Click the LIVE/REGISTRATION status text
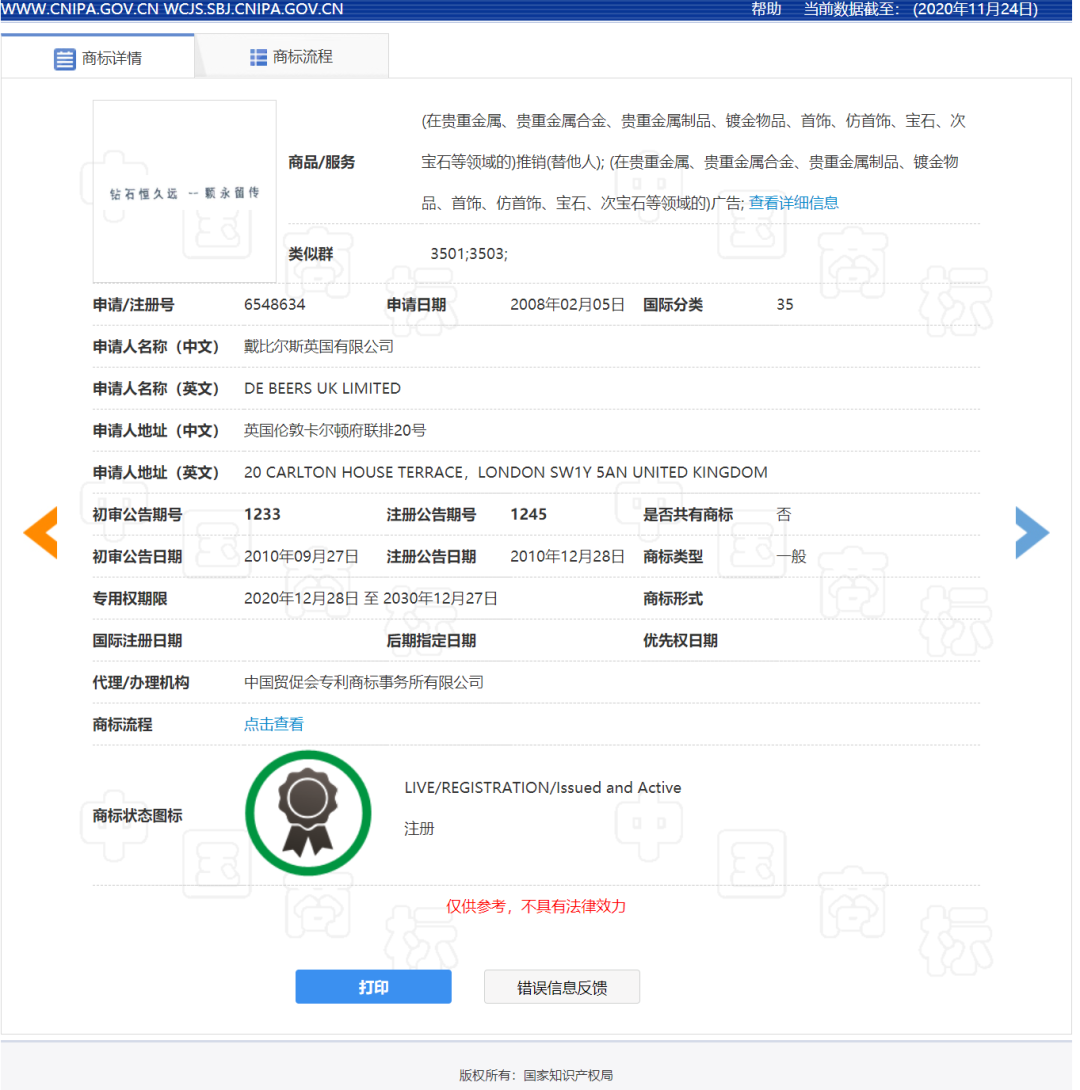The height and width of the screenshot is (1090, 1080). coord(543,787)
